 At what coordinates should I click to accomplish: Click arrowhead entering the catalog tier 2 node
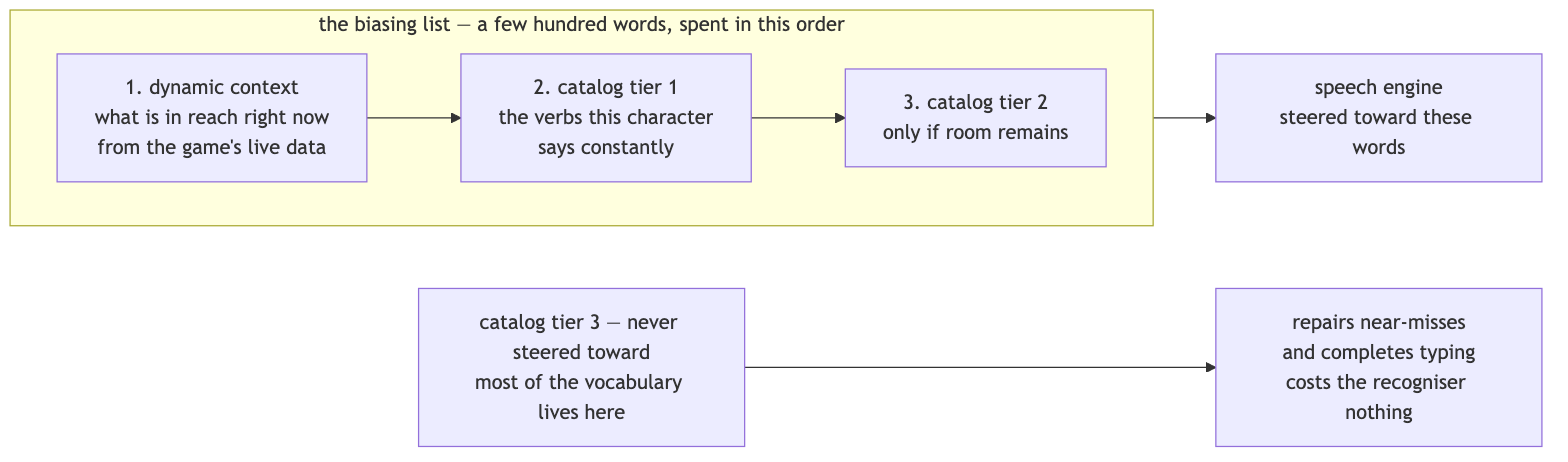click(x=840, y=118)
